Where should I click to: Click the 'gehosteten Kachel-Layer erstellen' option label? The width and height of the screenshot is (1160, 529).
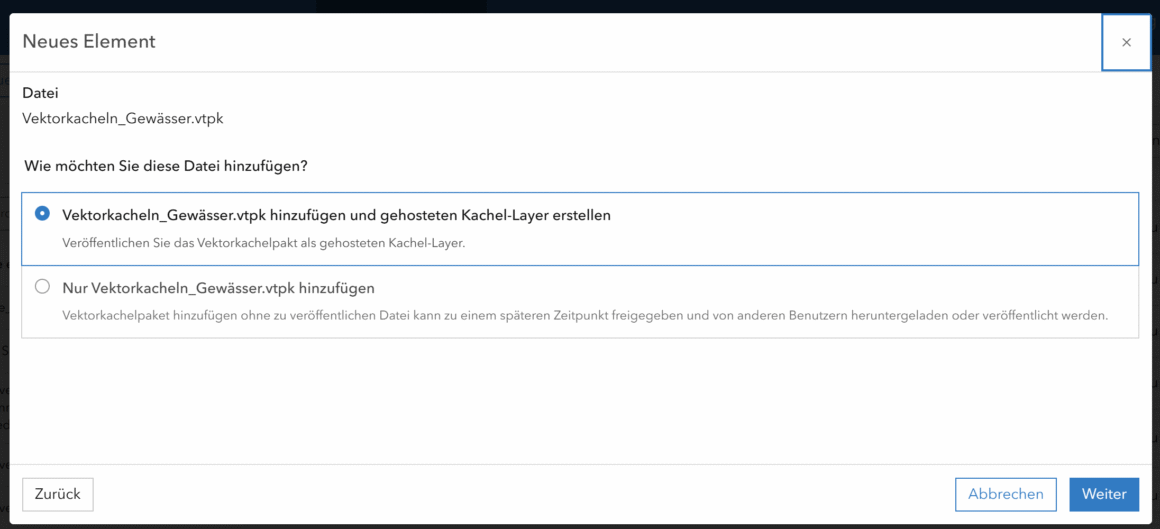336,215
